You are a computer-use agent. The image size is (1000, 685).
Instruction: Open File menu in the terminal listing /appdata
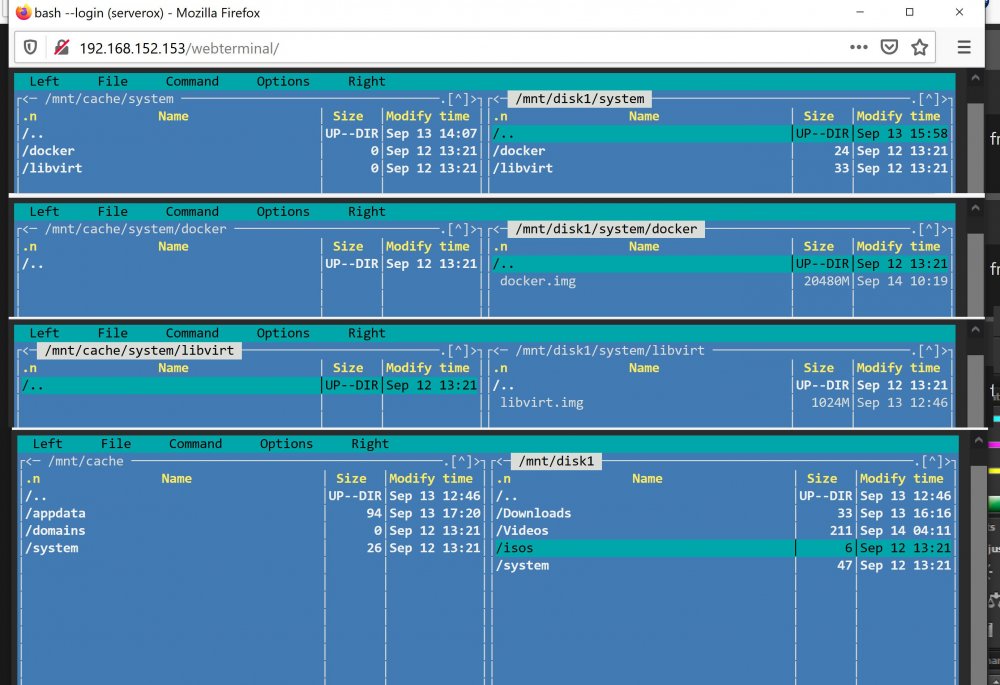pyautogui.click(x=115, y=443)
